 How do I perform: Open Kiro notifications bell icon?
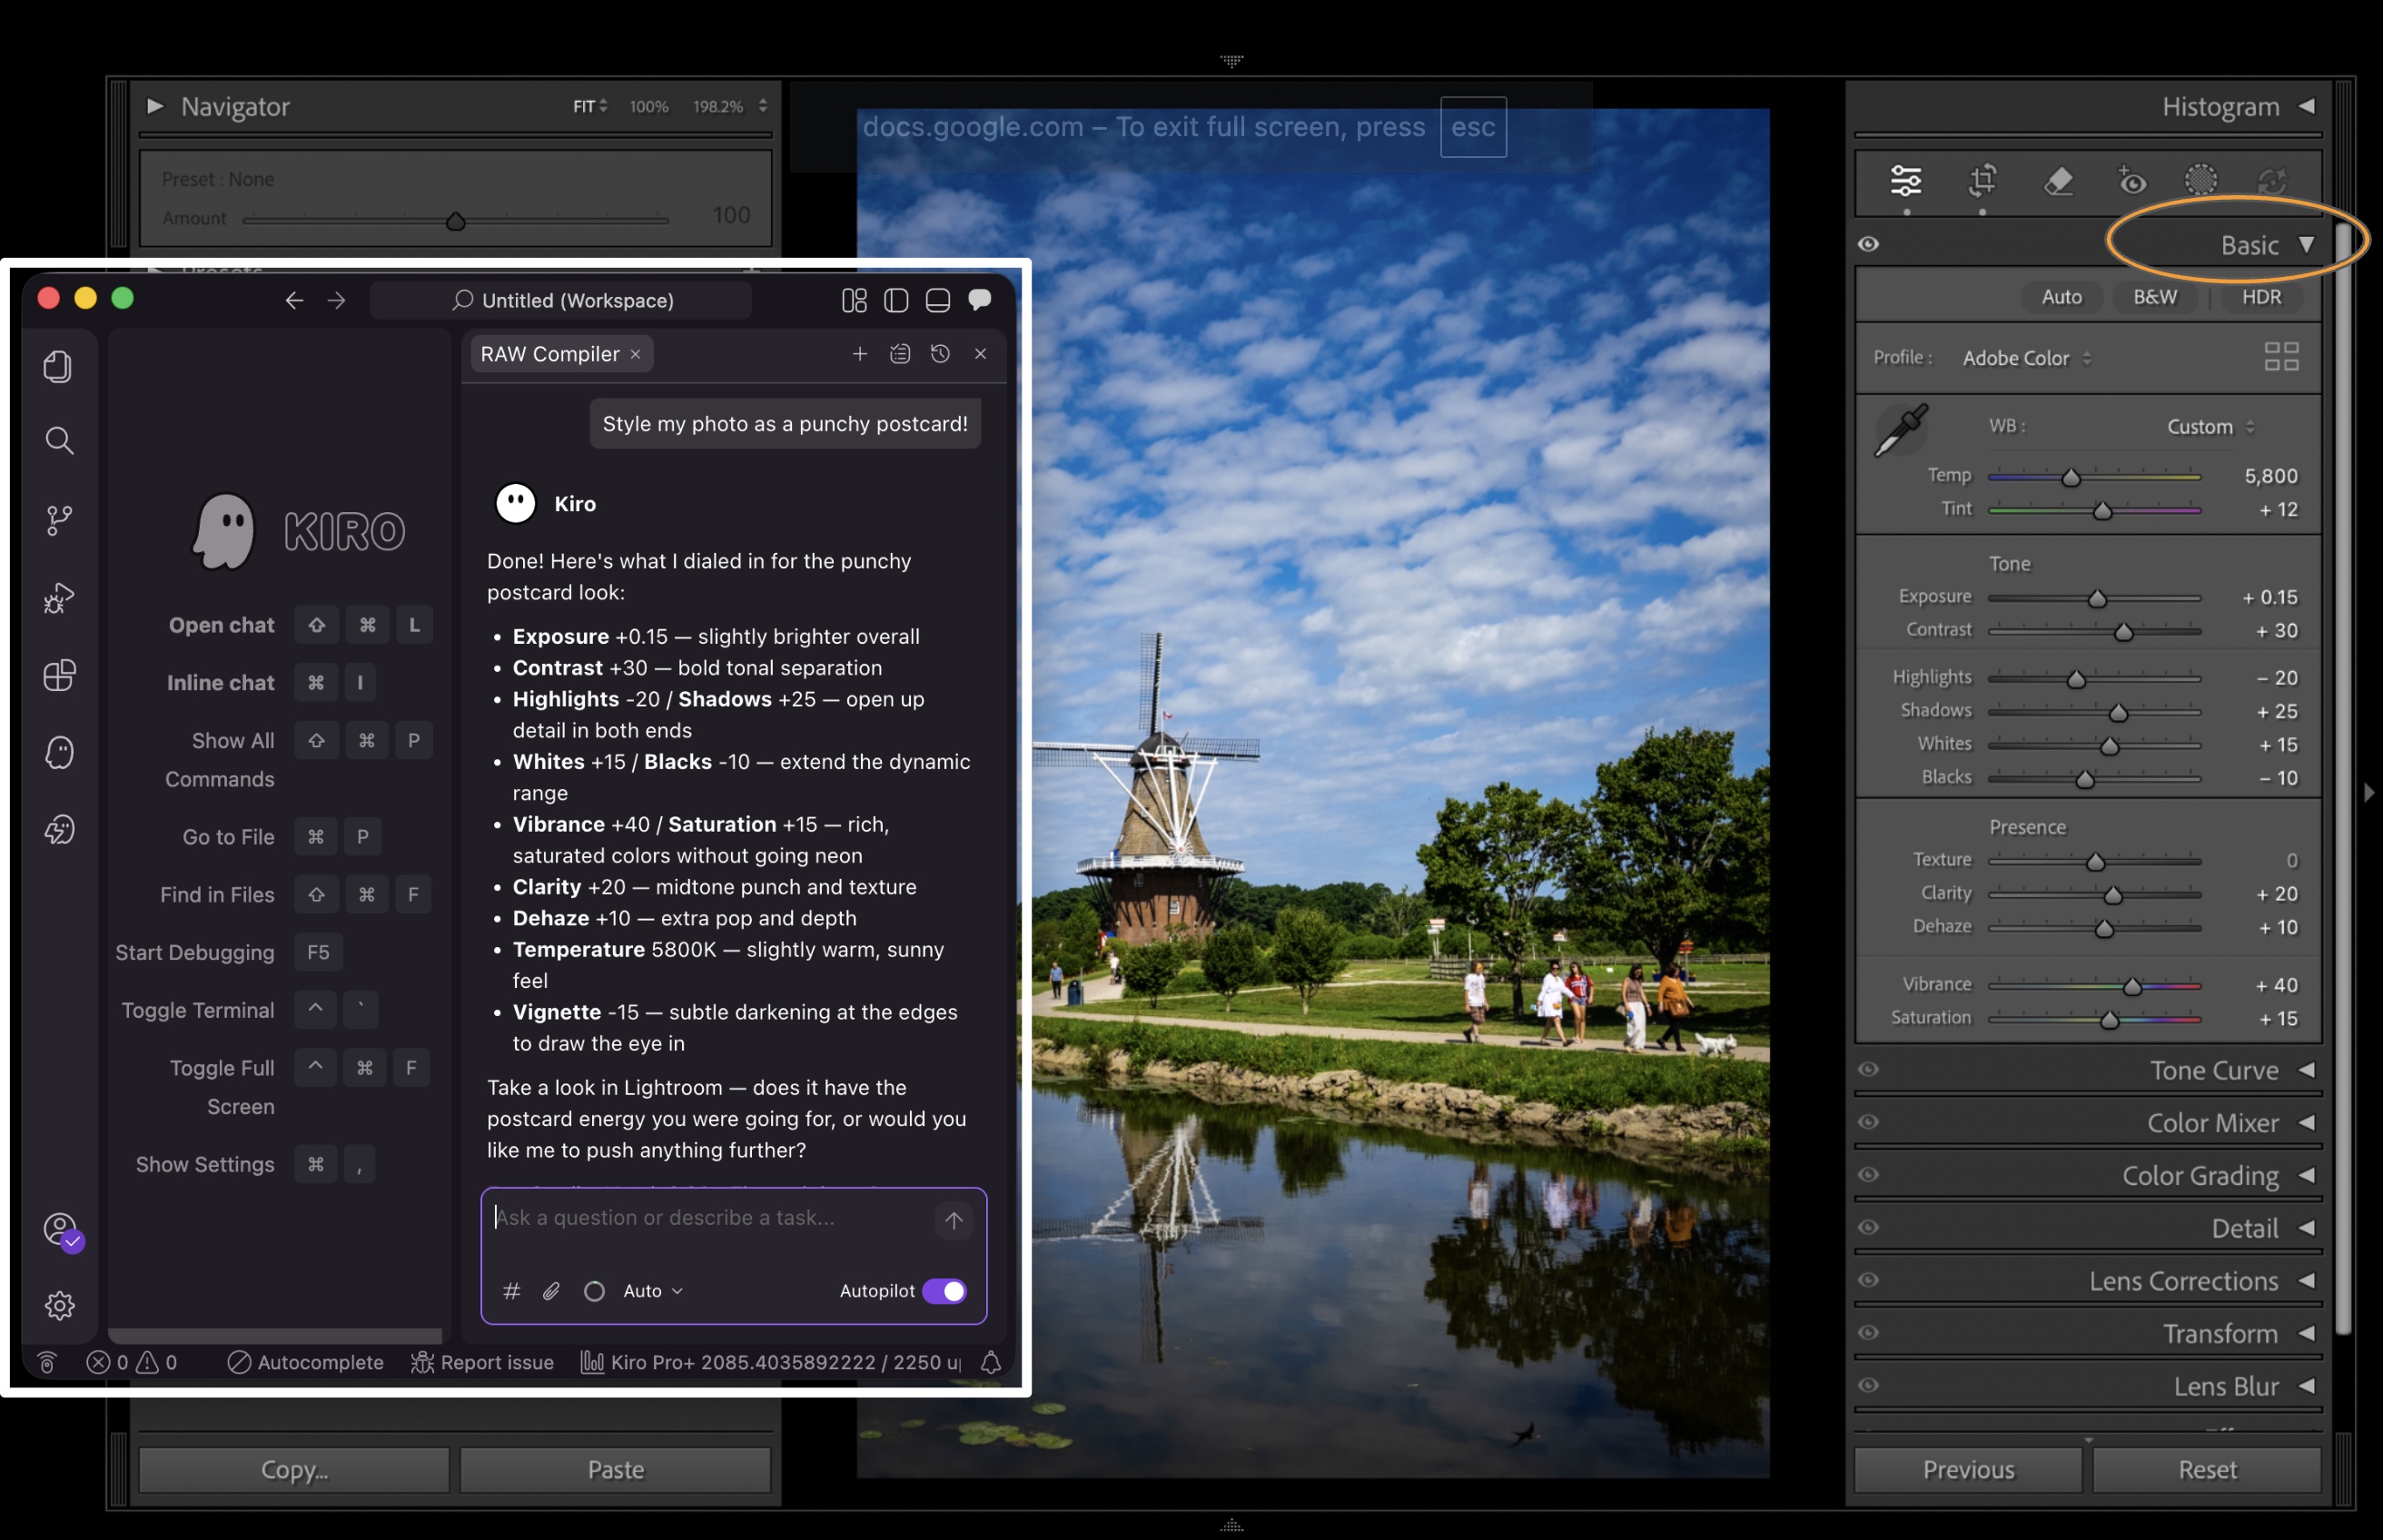click(990, 1362)
